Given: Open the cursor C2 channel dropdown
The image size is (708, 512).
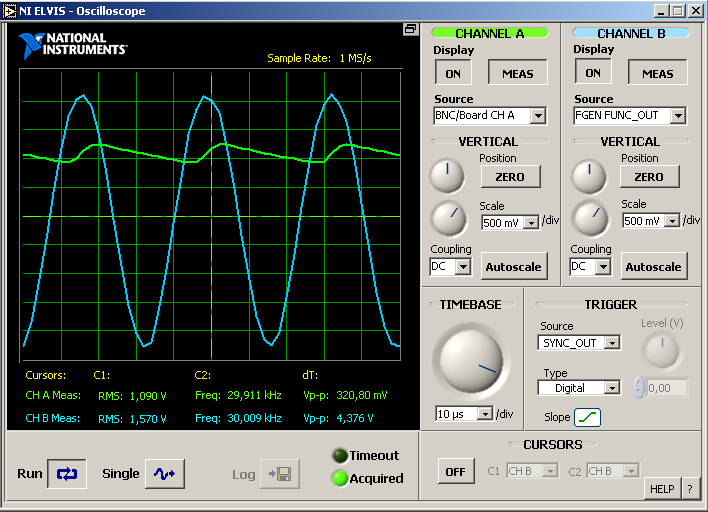Looking at the screenshot, I should tap(631, 471).
